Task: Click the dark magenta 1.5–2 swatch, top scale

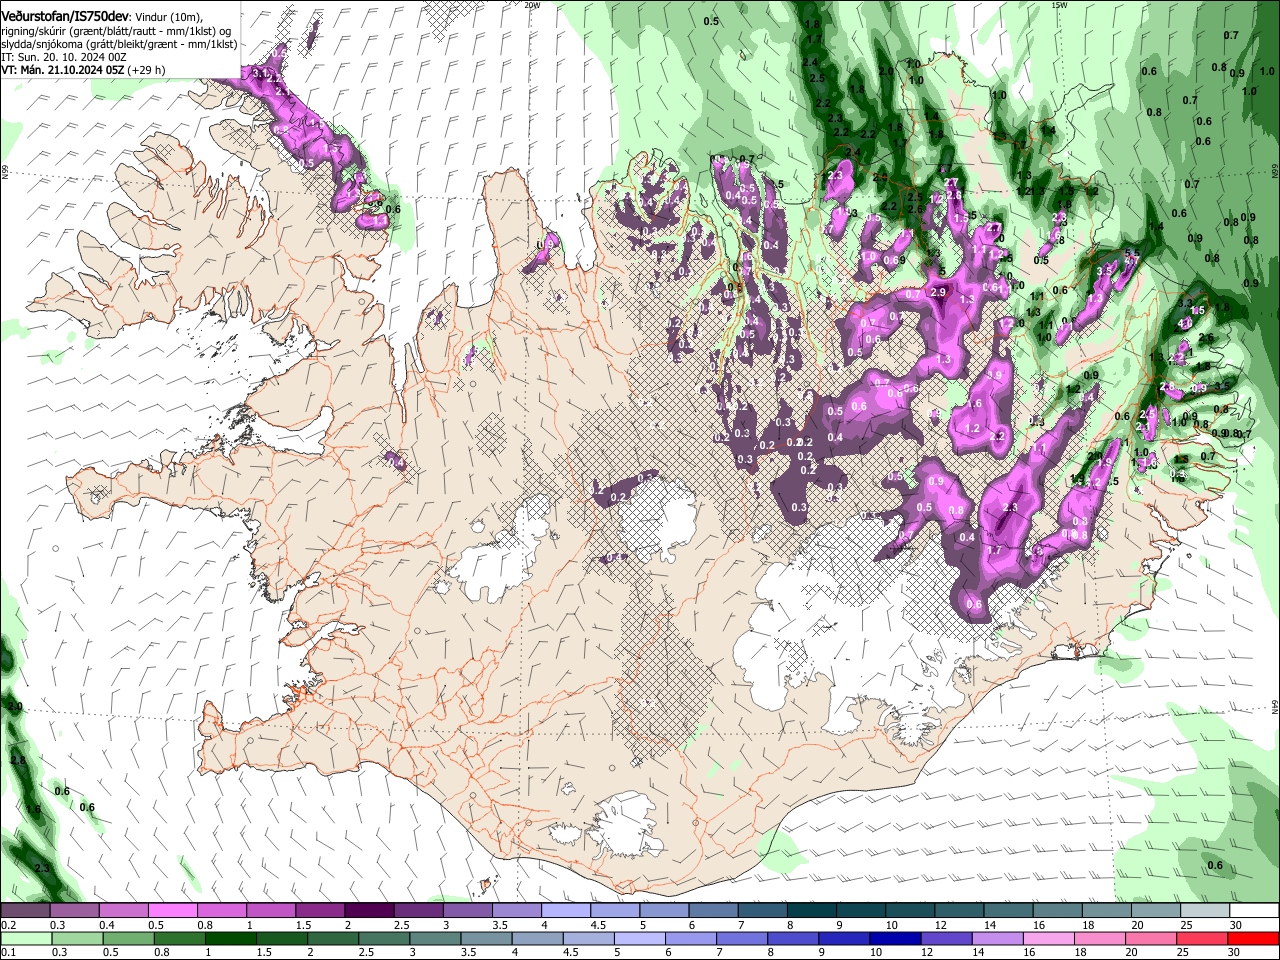Action: (x=319, y=911)
